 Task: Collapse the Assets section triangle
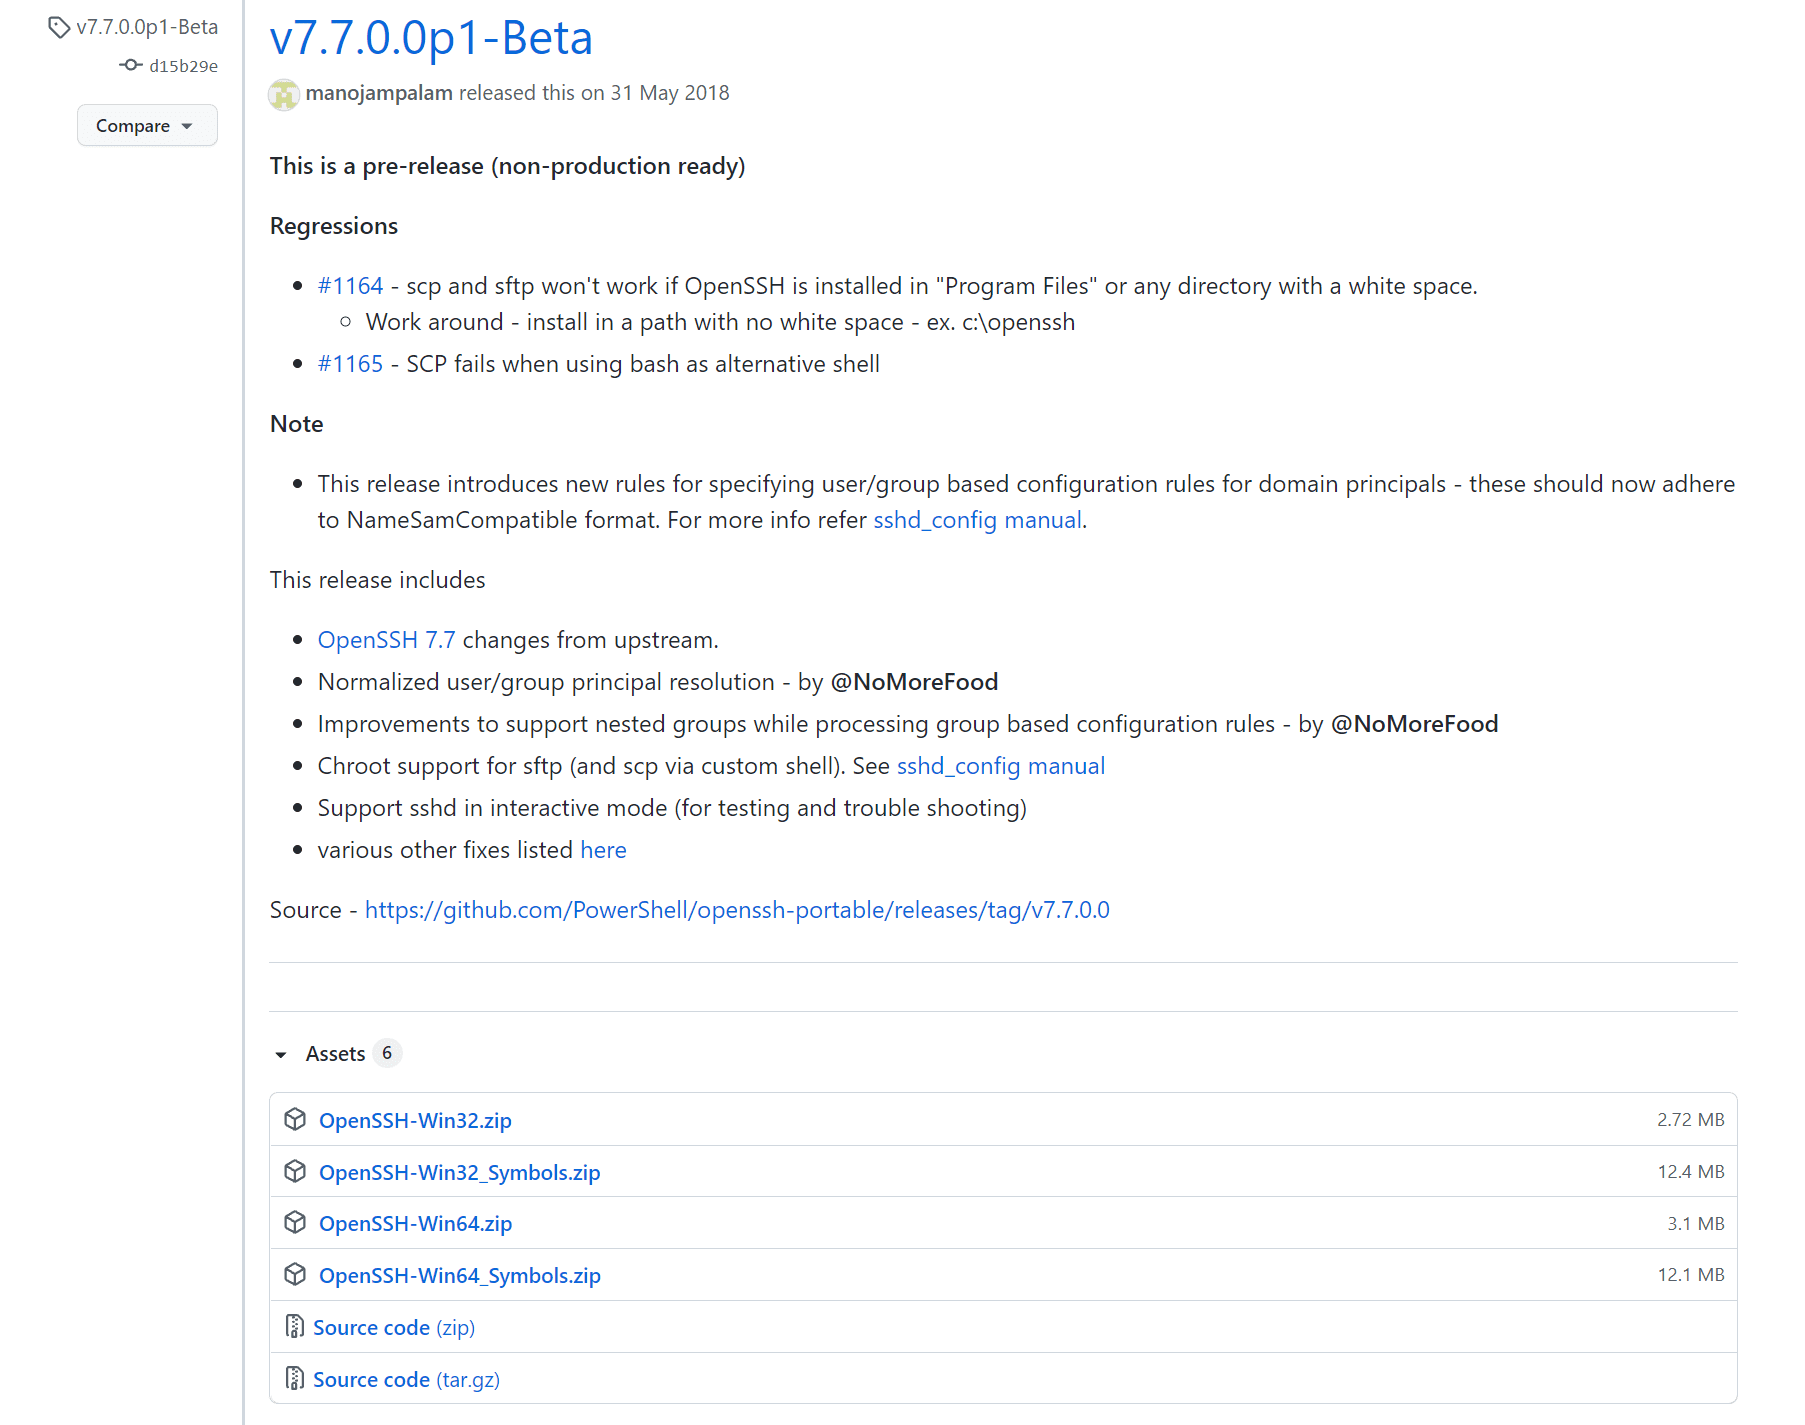[281, 1054]
